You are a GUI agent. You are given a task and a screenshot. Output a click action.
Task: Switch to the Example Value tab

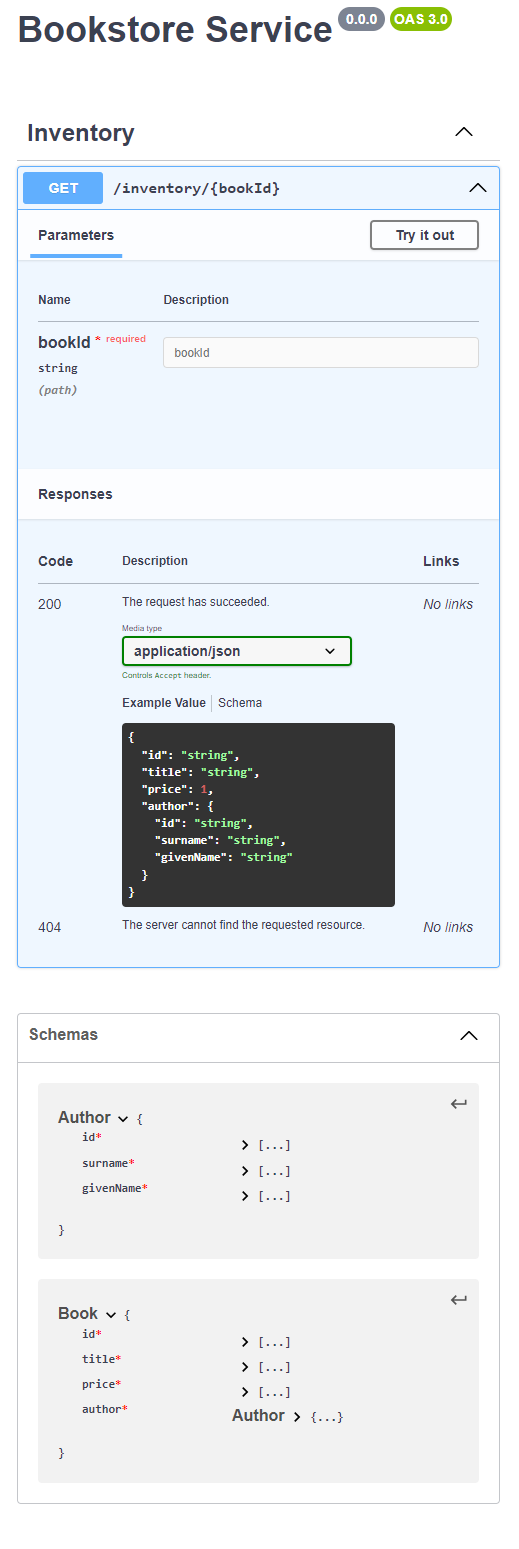tap(164, 703)
